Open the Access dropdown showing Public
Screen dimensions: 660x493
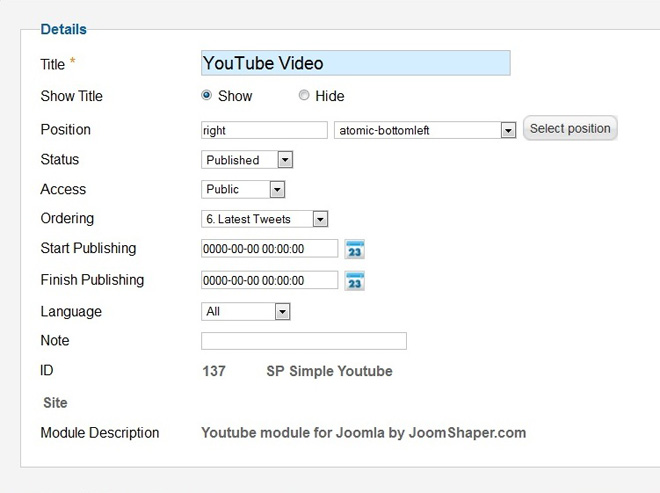[x=277, y=190]
